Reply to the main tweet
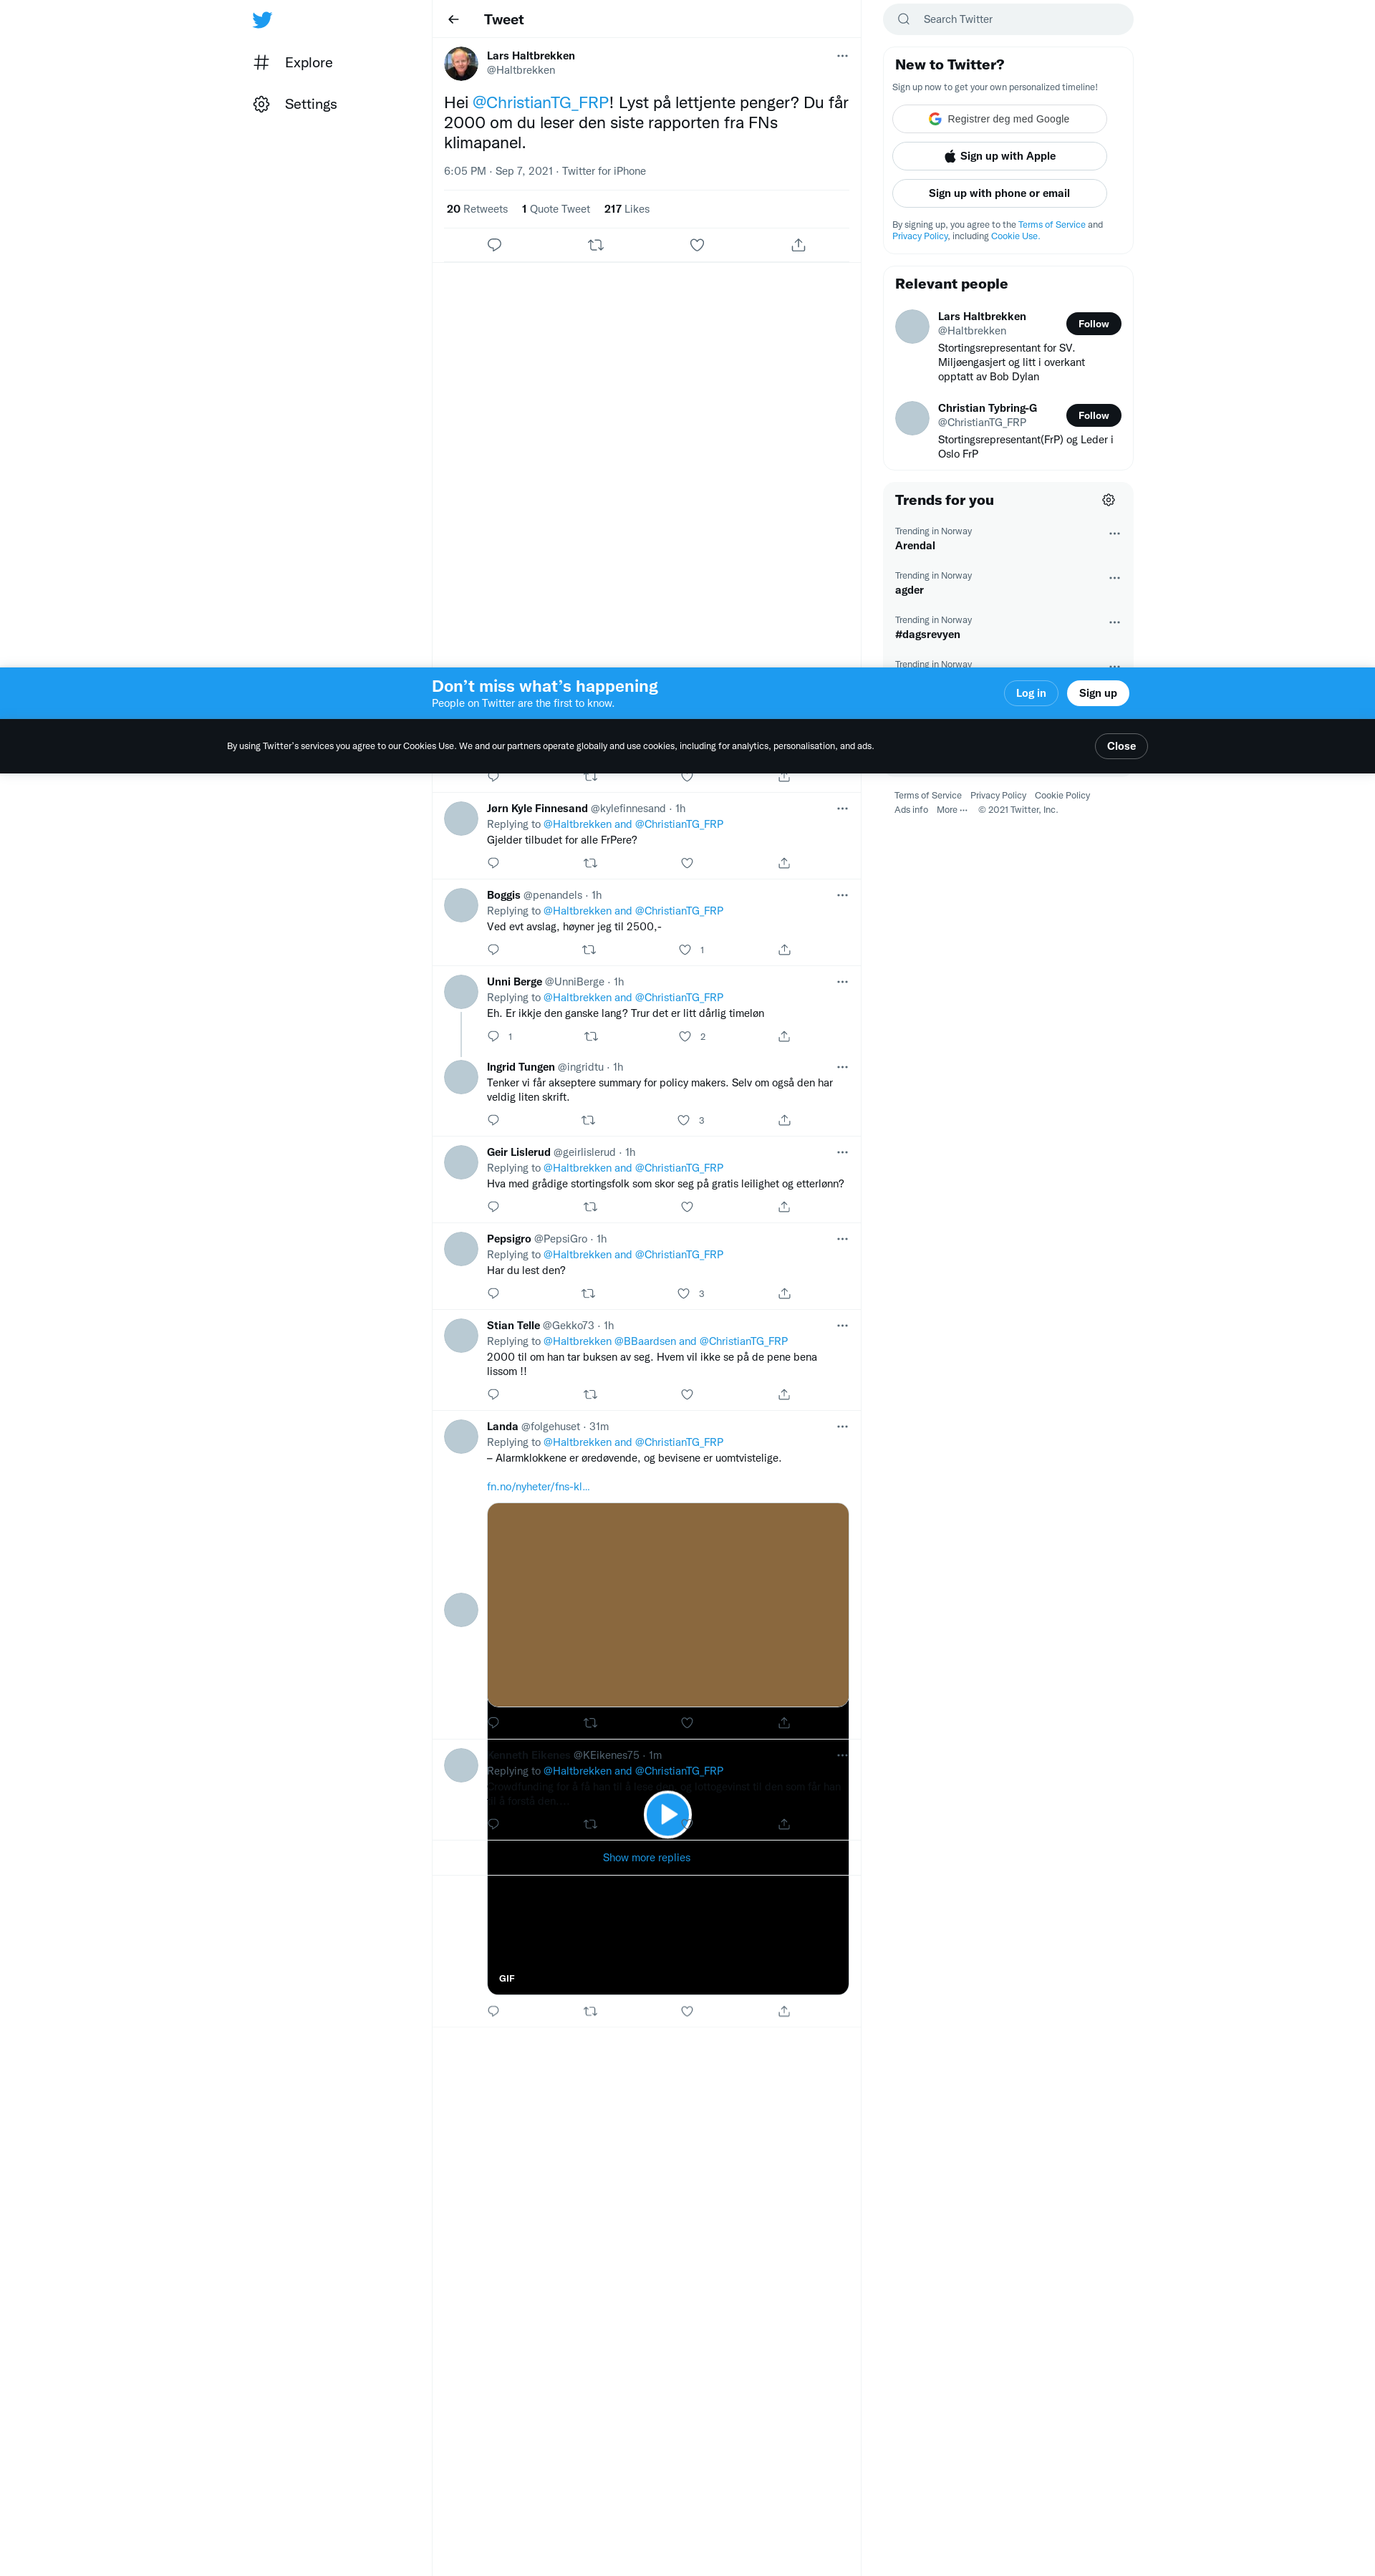 click(x=494, y=245)
